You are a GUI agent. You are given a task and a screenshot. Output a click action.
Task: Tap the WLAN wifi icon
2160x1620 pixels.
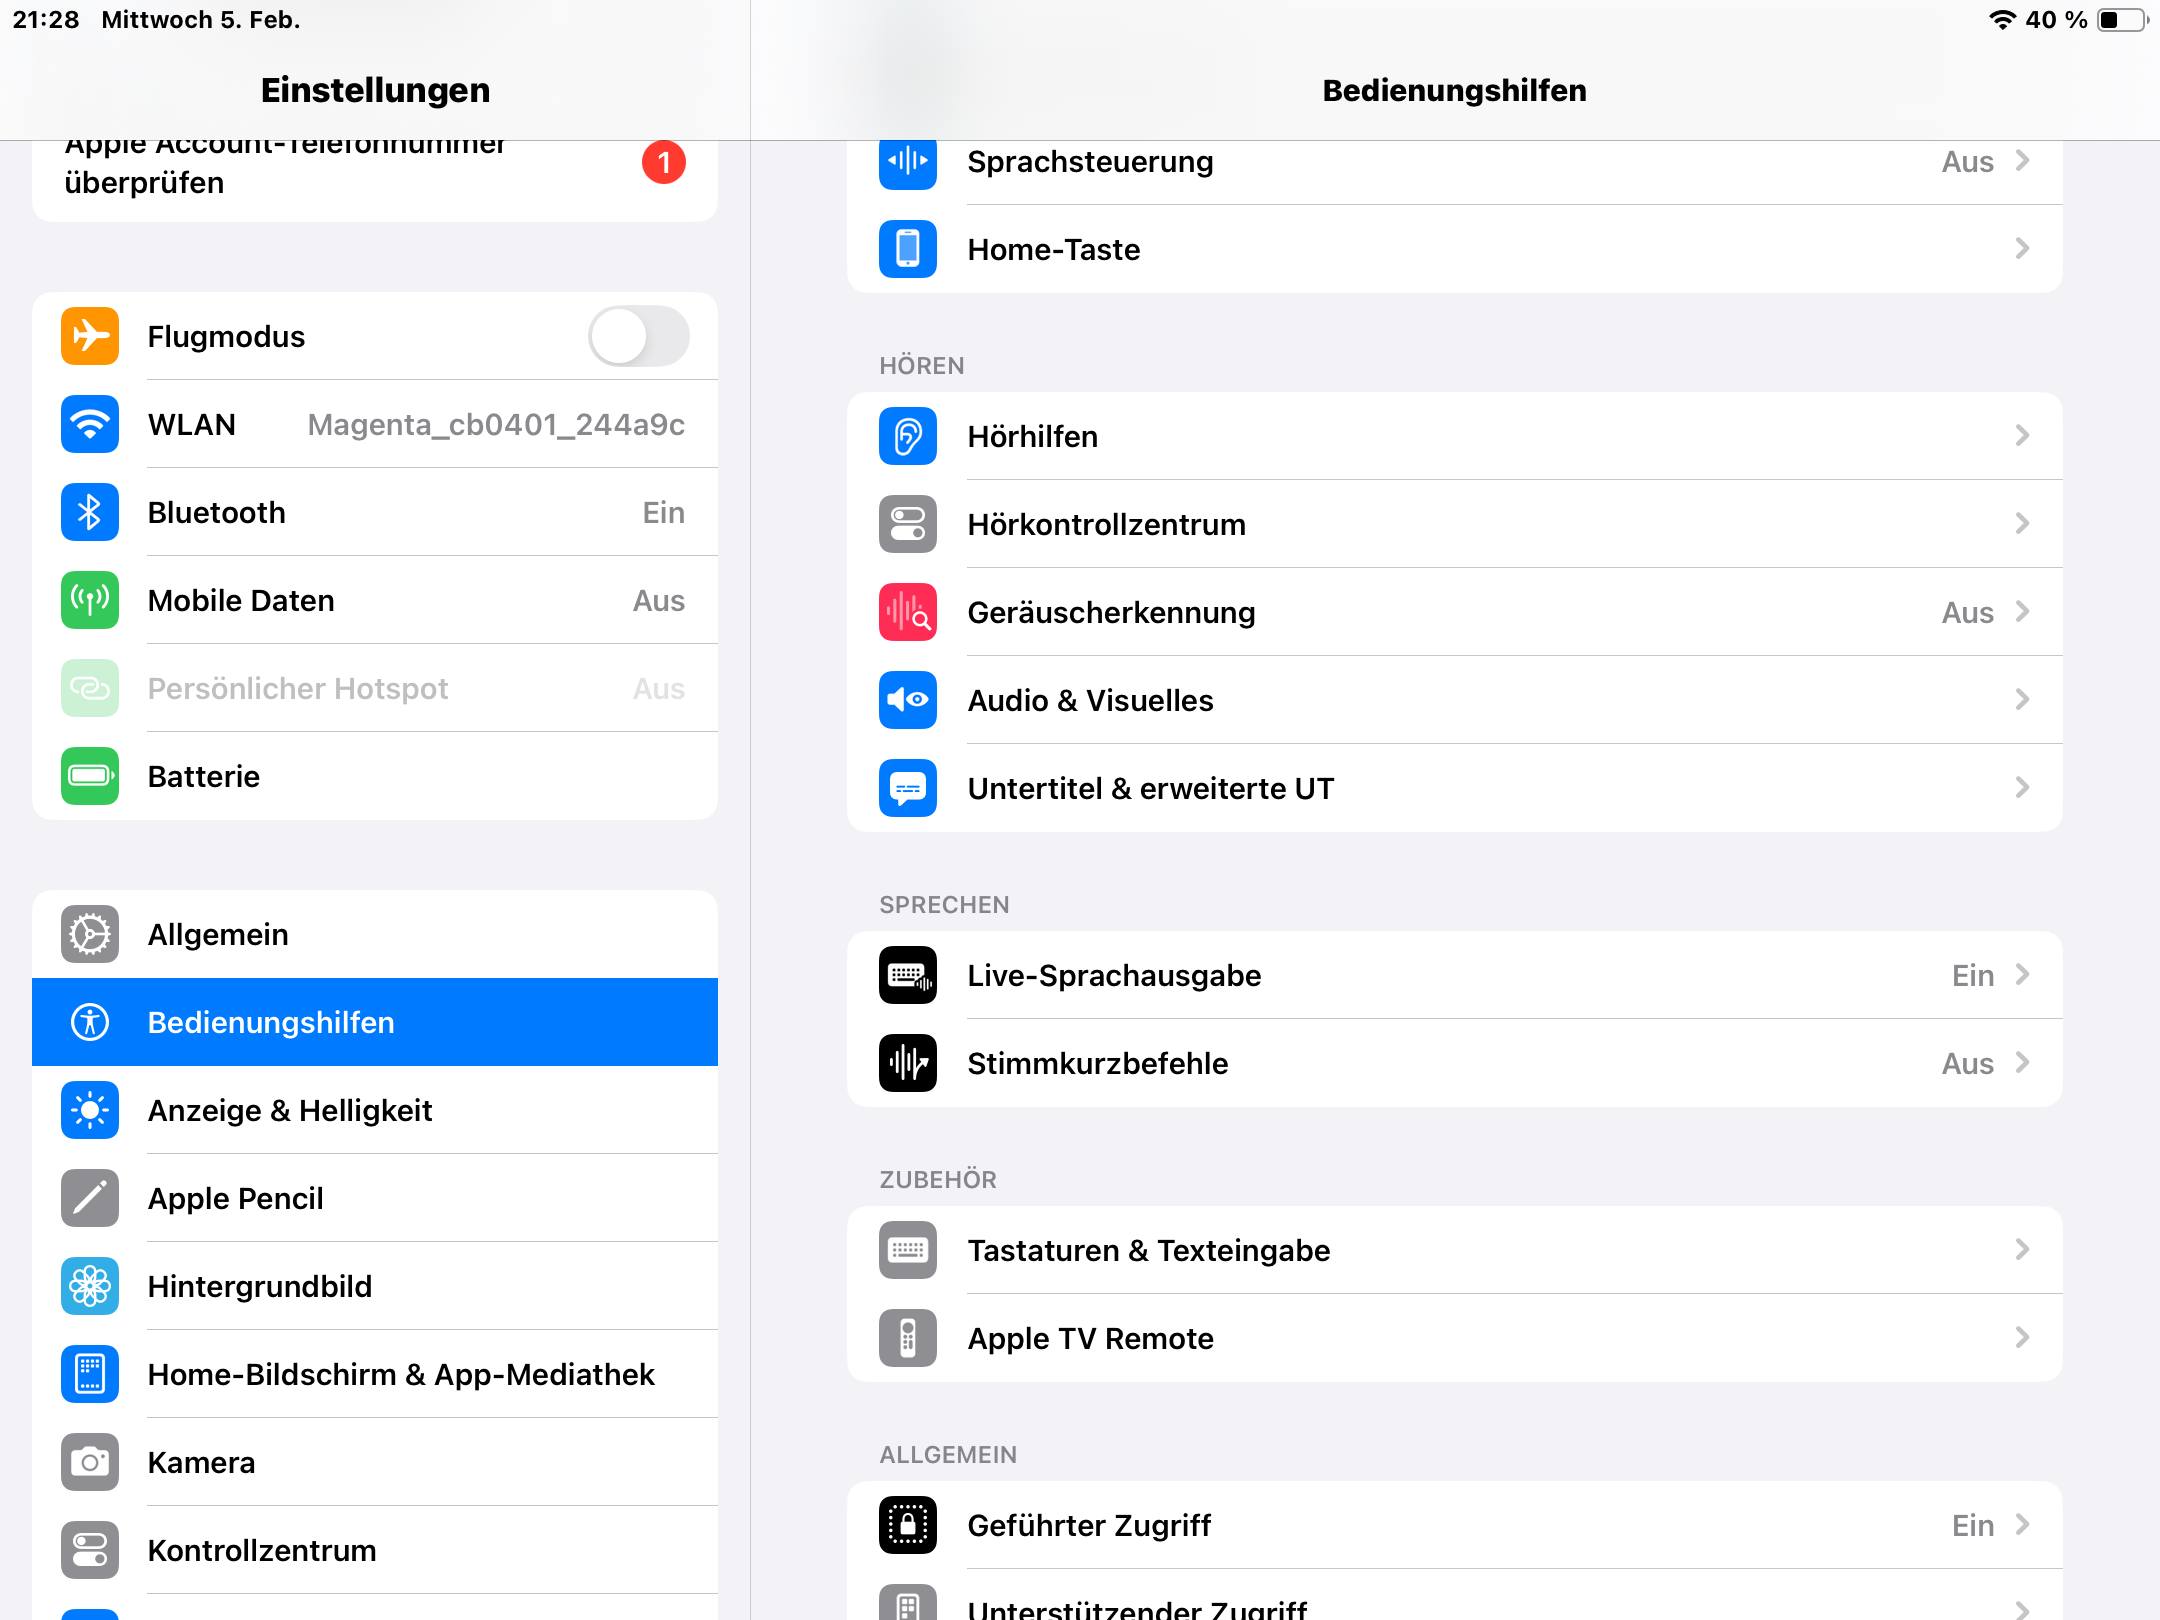[x=90, y=424]
